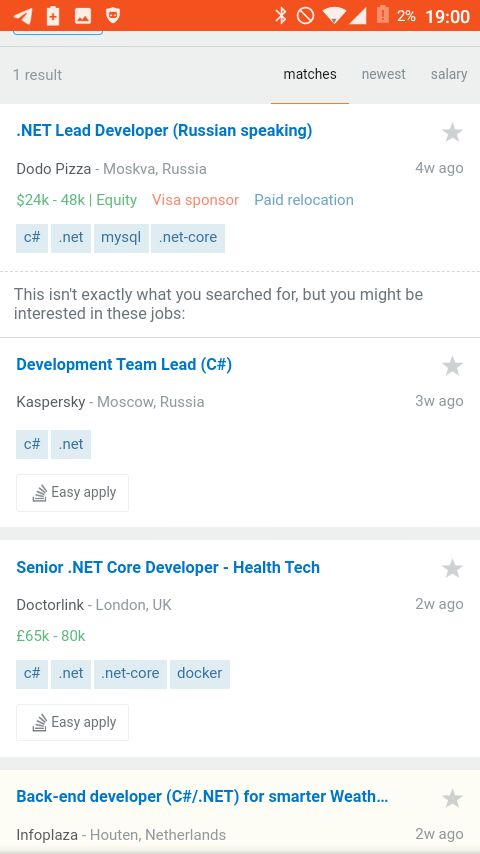Image resolution: width=480 pixels, height=854 pixels.
Task: Save the Back-end developer Infoplaza job star
Action: coord(452,798)
